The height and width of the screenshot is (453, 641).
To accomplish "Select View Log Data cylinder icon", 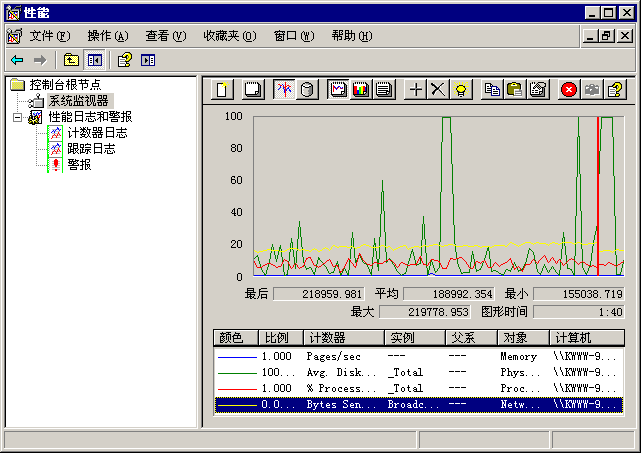I will pyautogui.click(x=307, y=90).
